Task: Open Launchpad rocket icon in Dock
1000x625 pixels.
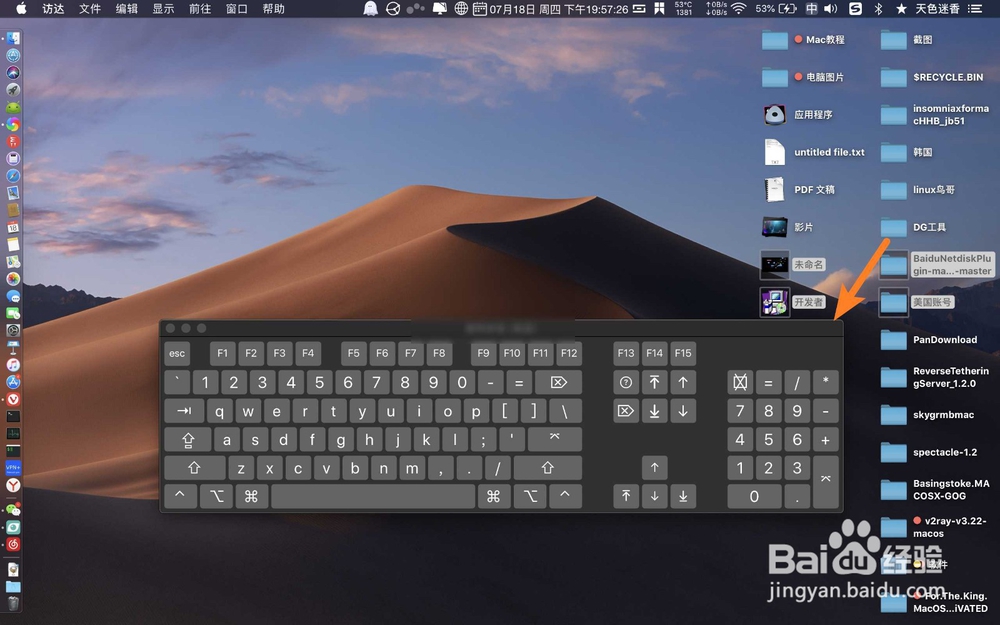Action: [x=13, y=90]
